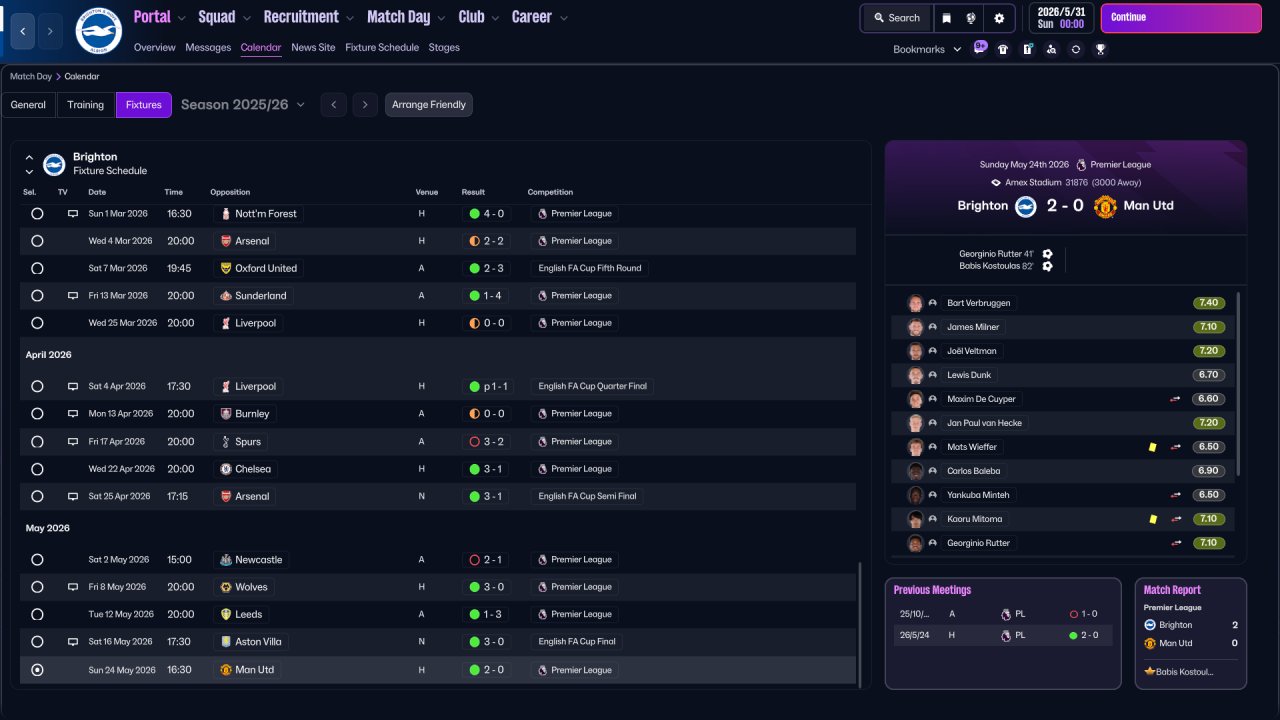Screen dimensions: 1280x720
Task: Click the TV icon on the Aston Villa row
Action: pyautogui.click(x=73, y=642)
